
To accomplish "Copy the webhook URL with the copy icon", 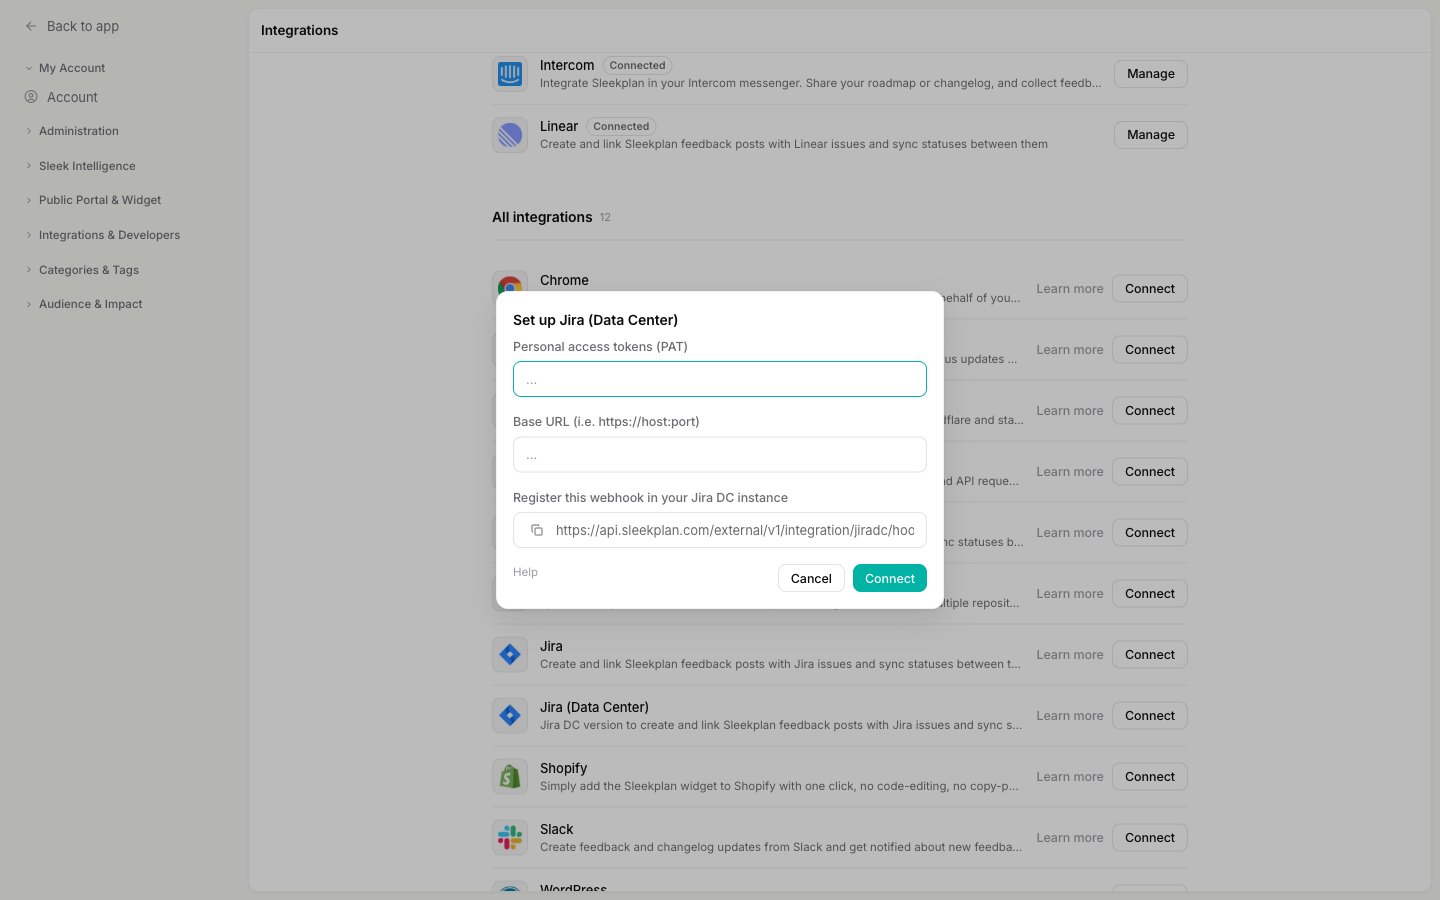I will point(537,530).
